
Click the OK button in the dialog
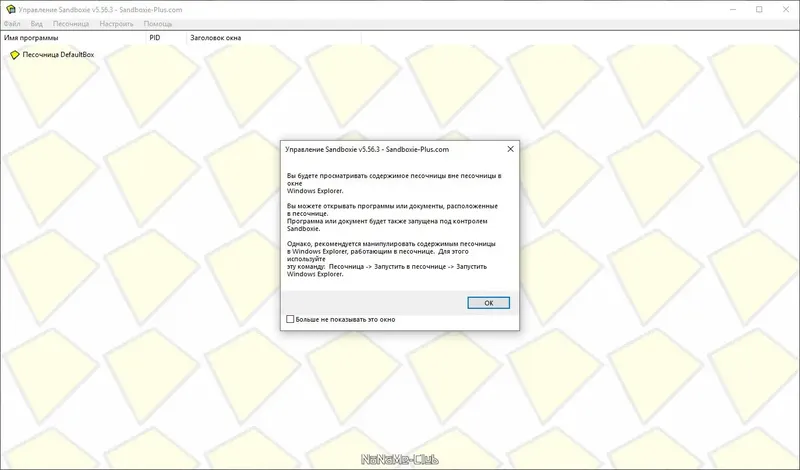click(x=488, y=303)
